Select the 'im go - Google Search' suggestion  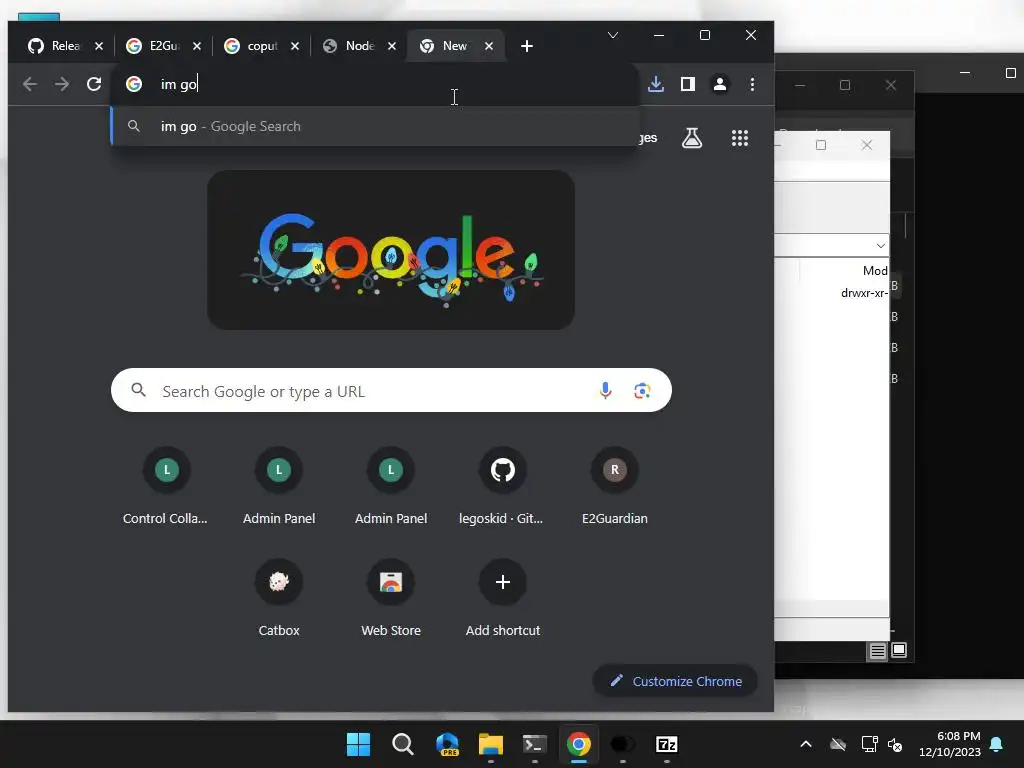pyautogui.click(x=375, y=126)
